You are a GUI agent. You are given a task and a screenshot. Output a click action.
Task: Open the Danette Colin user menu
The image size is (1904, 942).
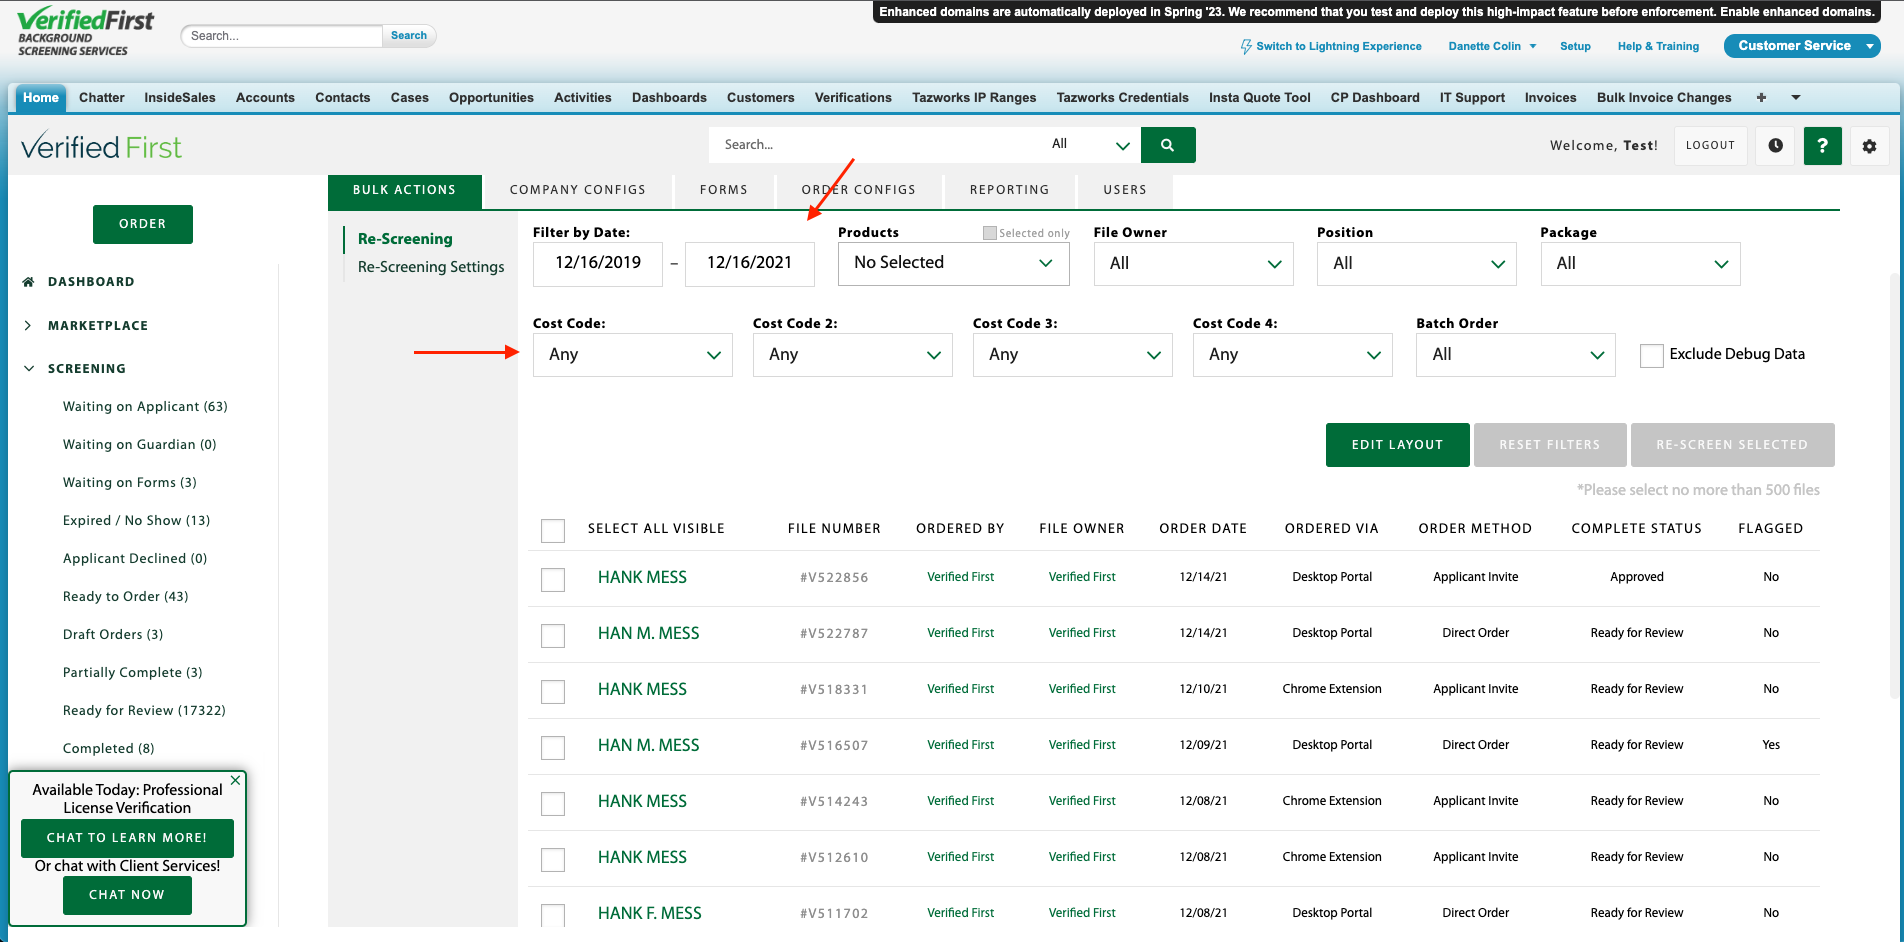tap(1492, 46)
